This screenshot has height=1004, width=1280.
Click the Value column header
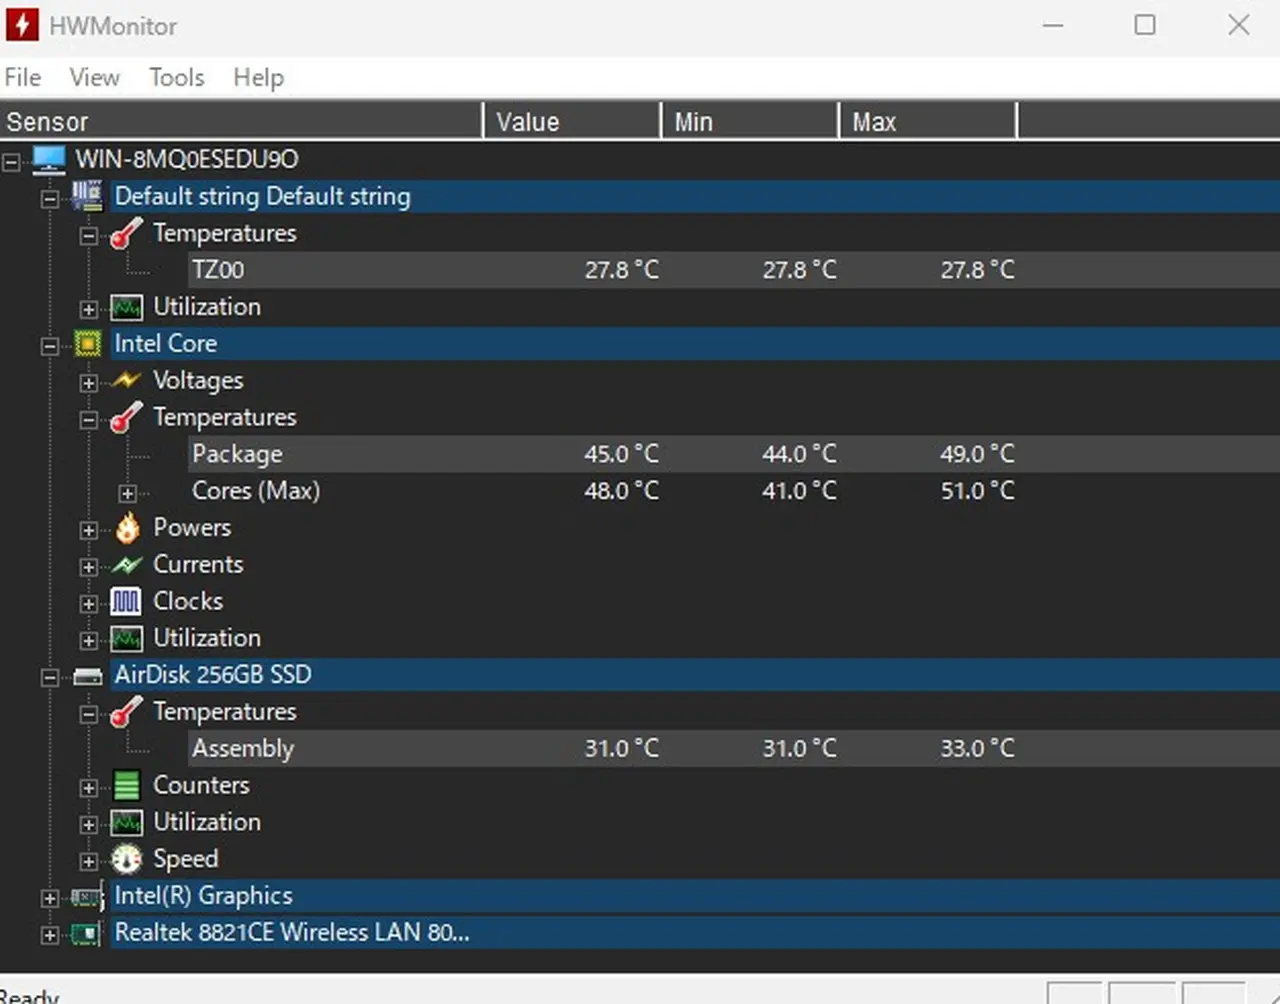coord(570,122)
